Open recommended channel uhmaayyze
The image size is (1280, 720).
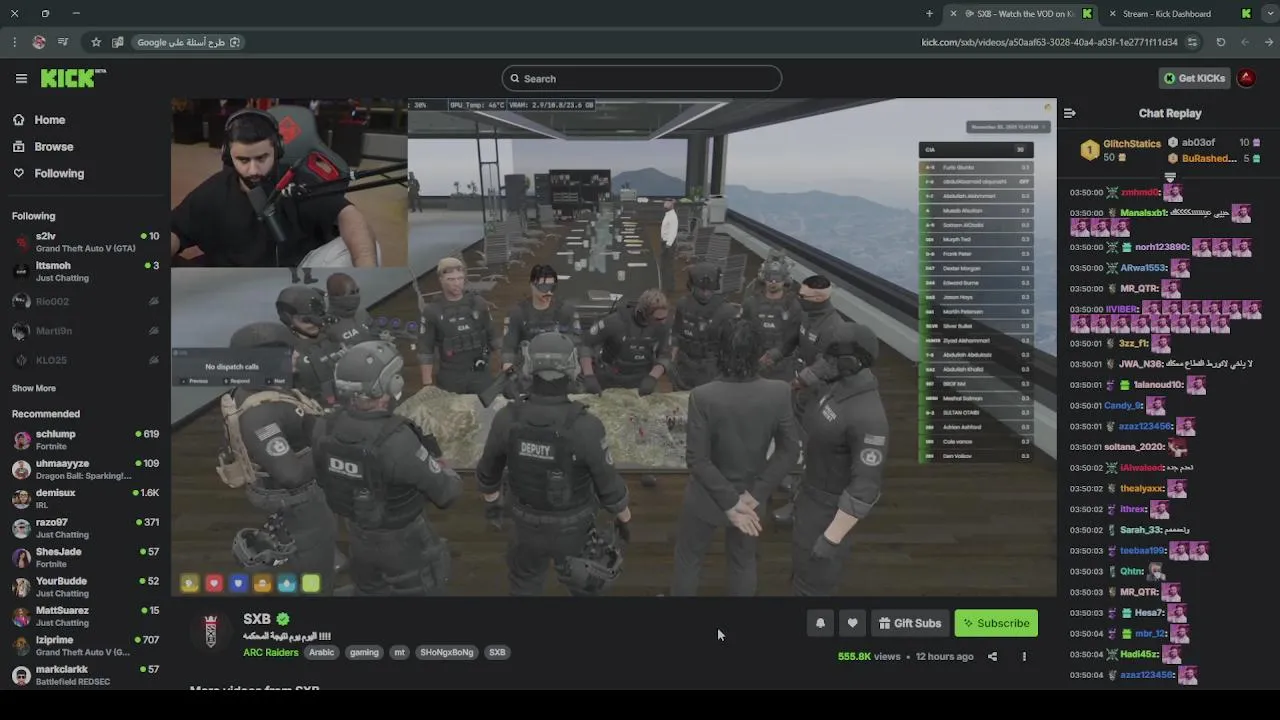(85, 469)
